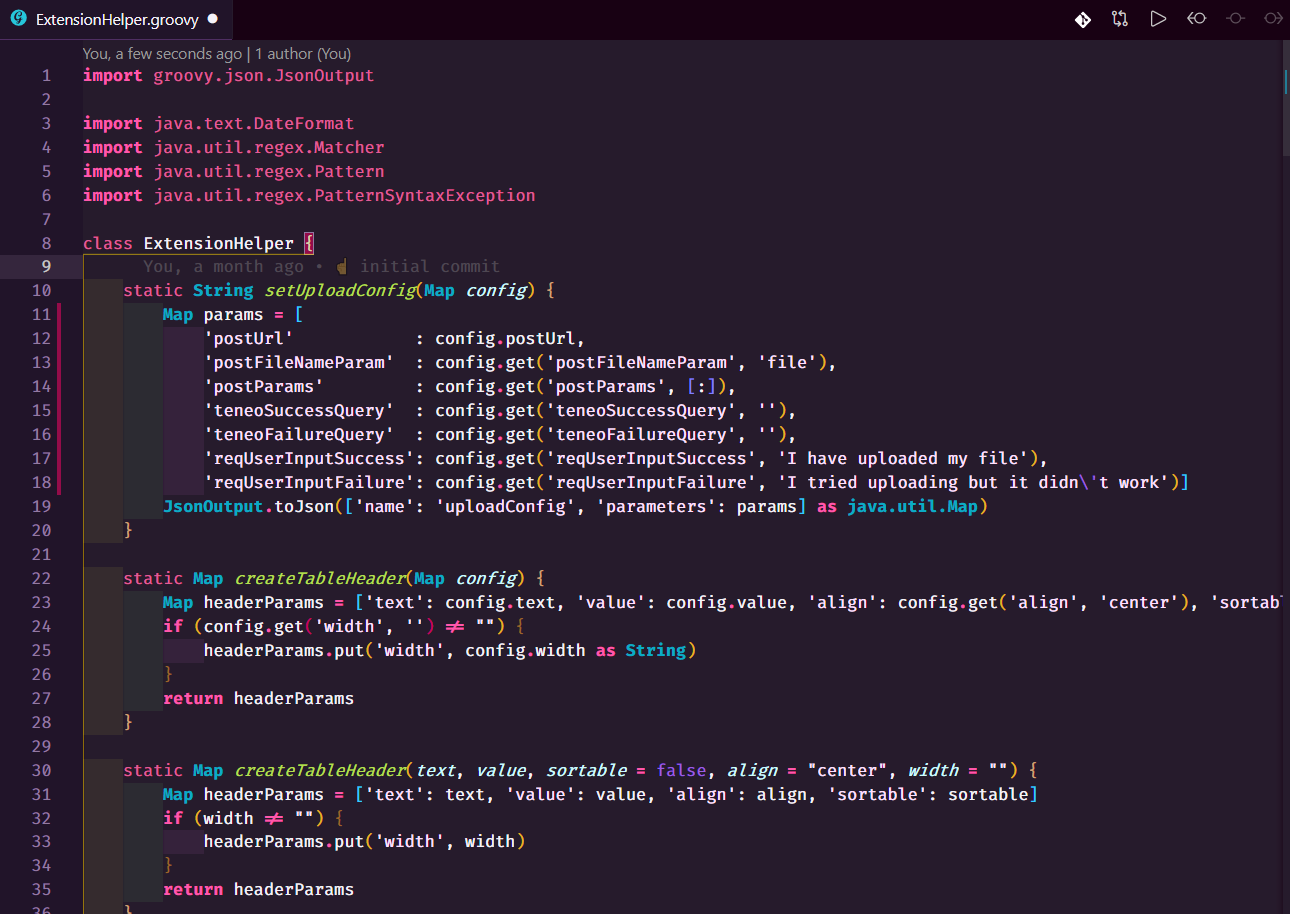This screenshot has height=914, width=1290.
Task: Click the 'postFileNameParam' key on line 13
Action: [298, 363]
